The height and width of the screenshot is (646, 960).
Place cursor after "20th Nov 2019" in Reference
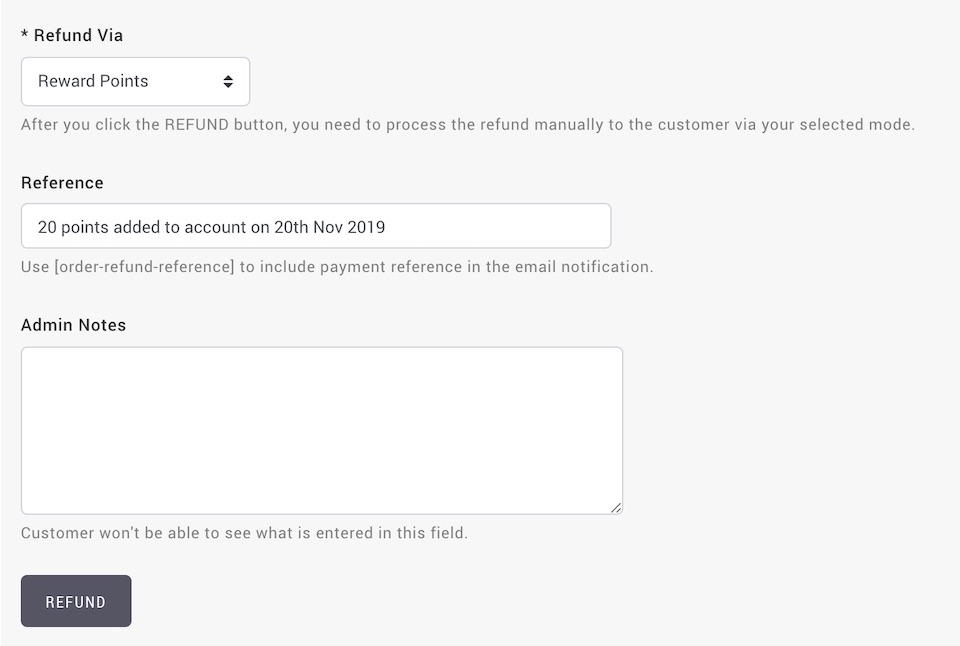(386, 227)
